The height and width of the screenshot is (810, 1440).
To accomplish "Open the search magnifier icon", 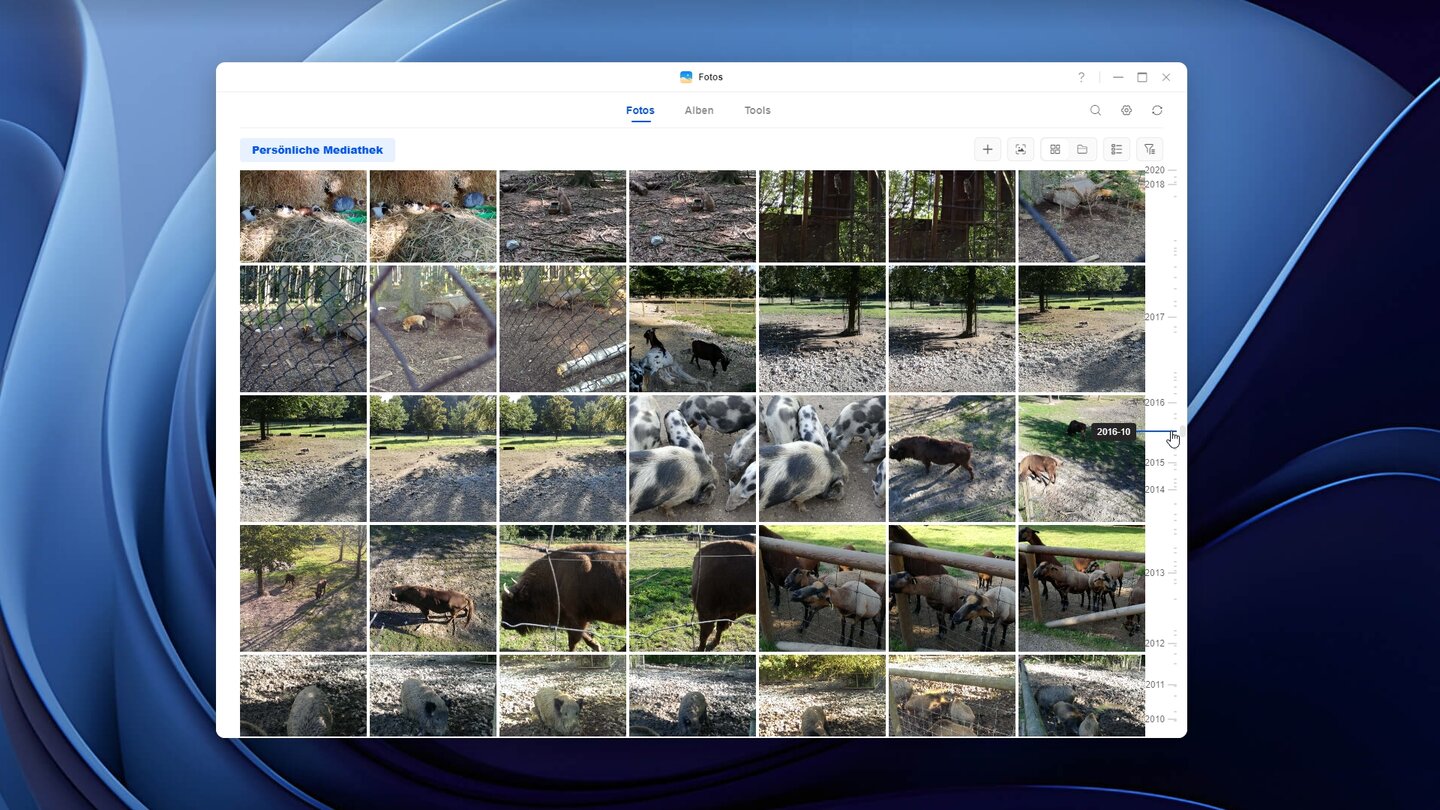I will coord(1095,111).
